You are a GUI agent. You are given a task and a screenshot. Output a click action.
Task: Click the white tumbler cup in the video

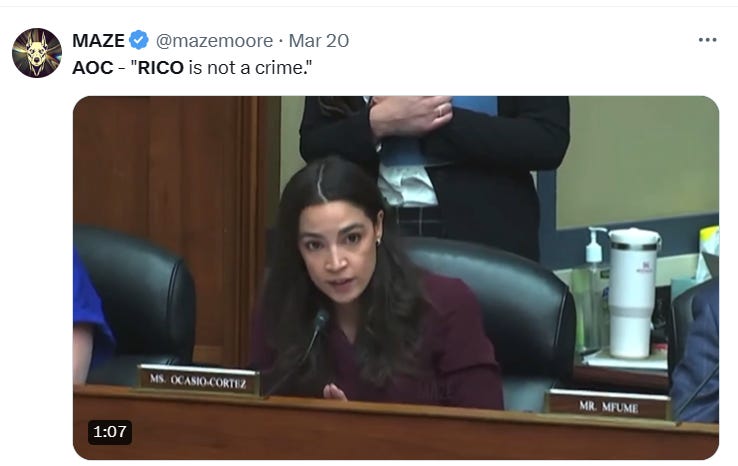(633, 292)
